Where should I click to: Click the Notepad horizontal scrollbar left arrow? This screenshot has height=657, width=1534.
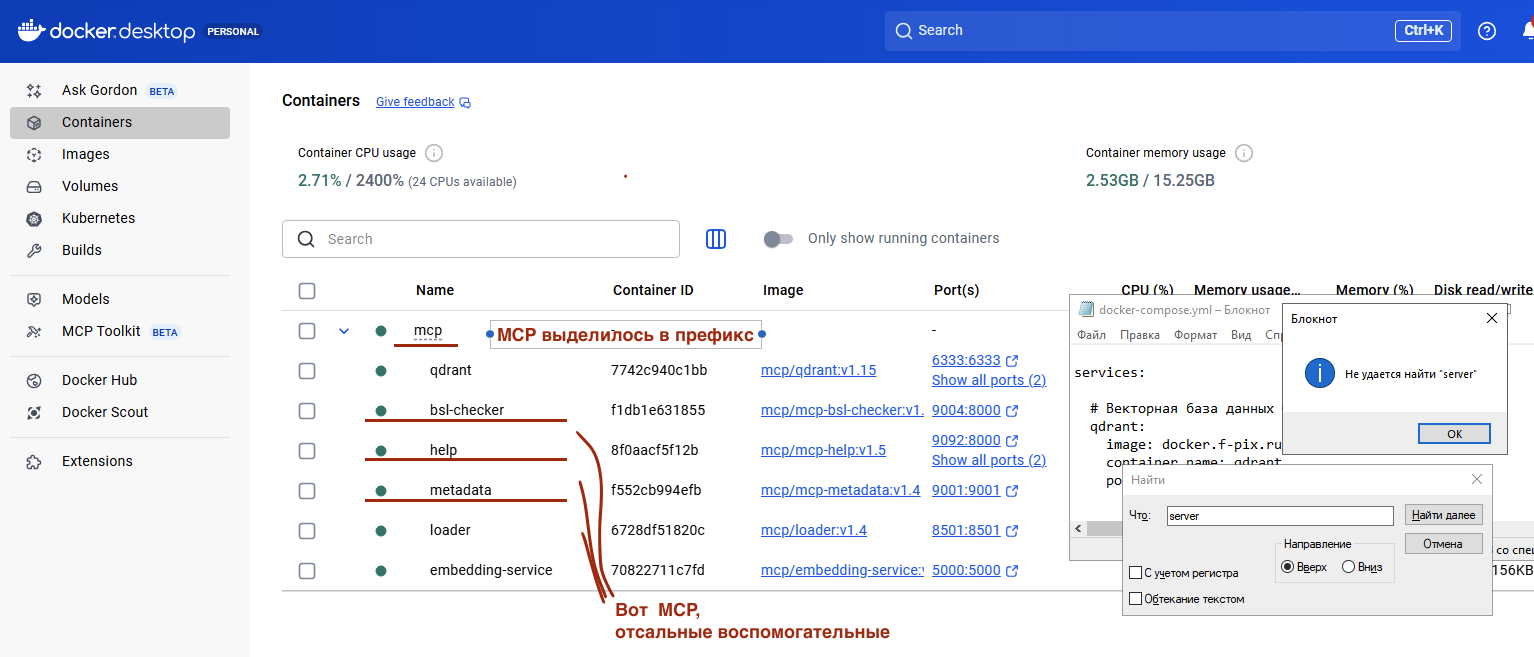(x=1079, y=528)
